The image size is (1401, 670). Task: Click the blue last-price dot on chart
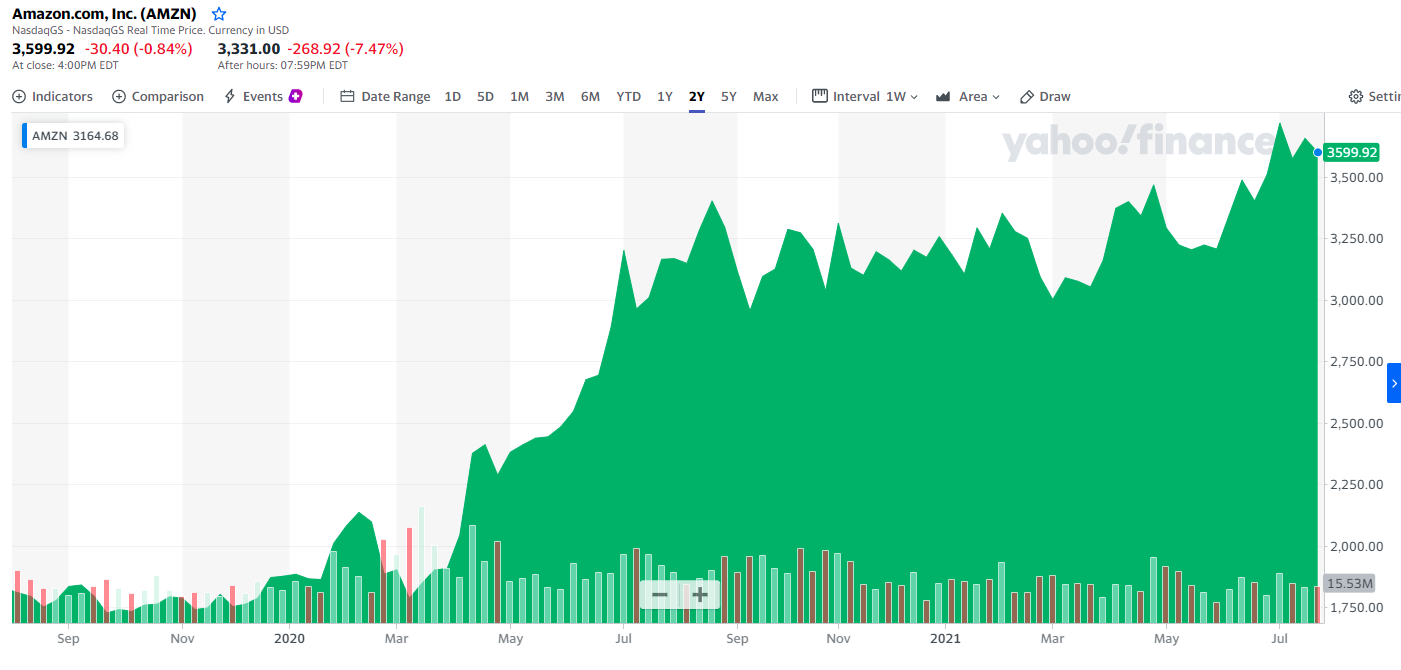1317,153
